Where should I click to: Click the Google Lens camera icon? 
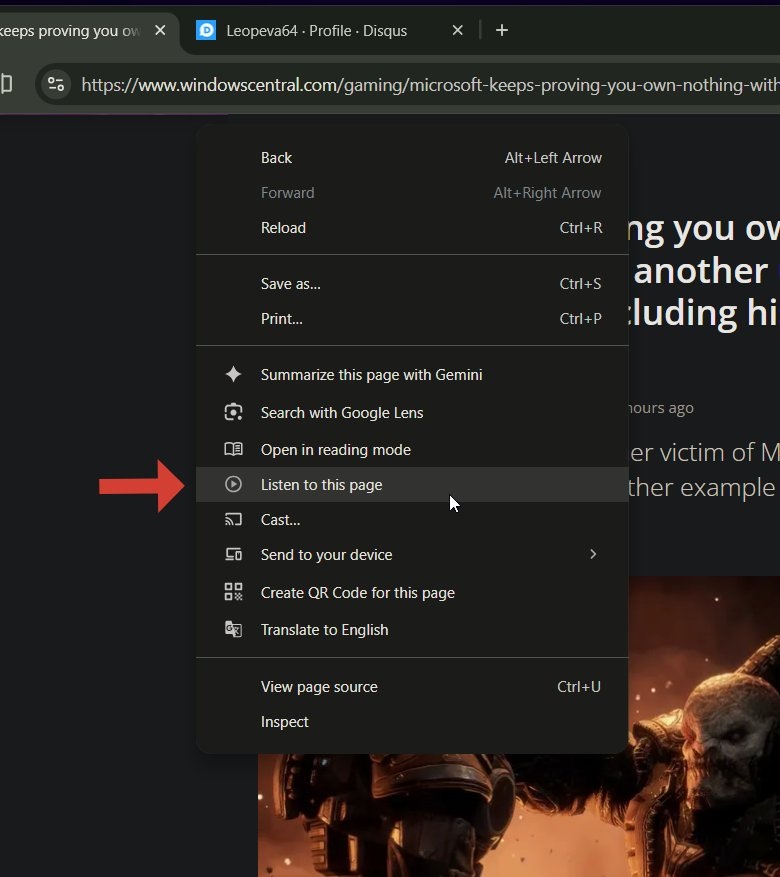click(x=233, y=412)
